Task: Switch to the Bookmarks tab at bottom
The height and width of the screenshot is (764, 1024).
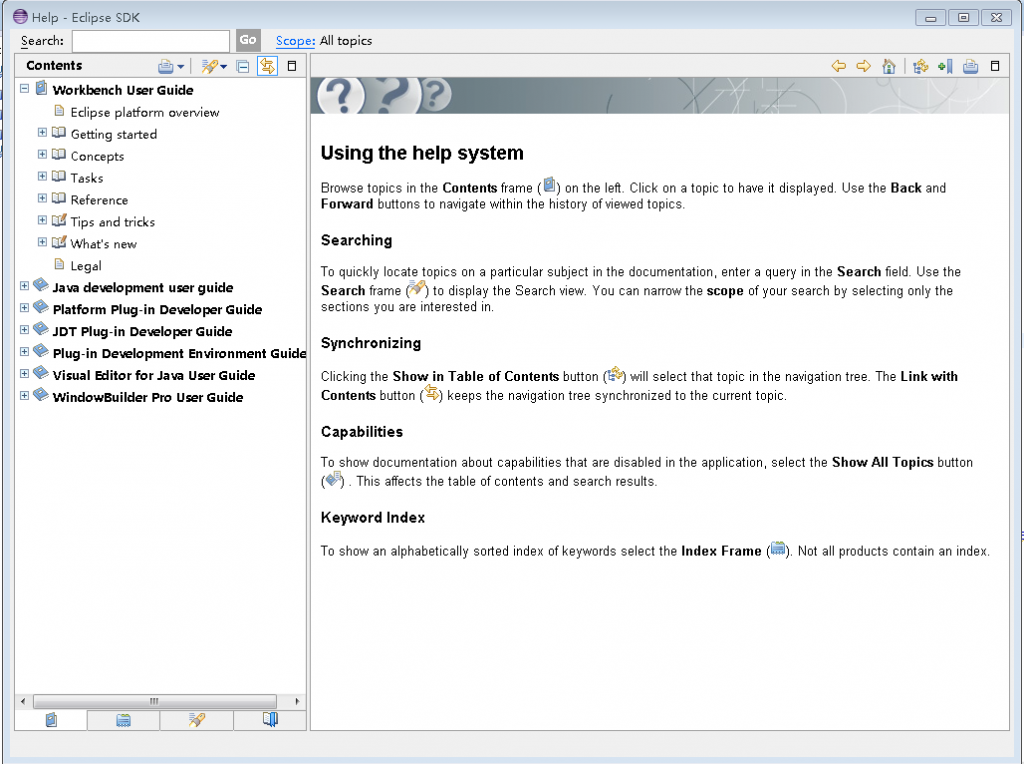Action: point(270,720)
